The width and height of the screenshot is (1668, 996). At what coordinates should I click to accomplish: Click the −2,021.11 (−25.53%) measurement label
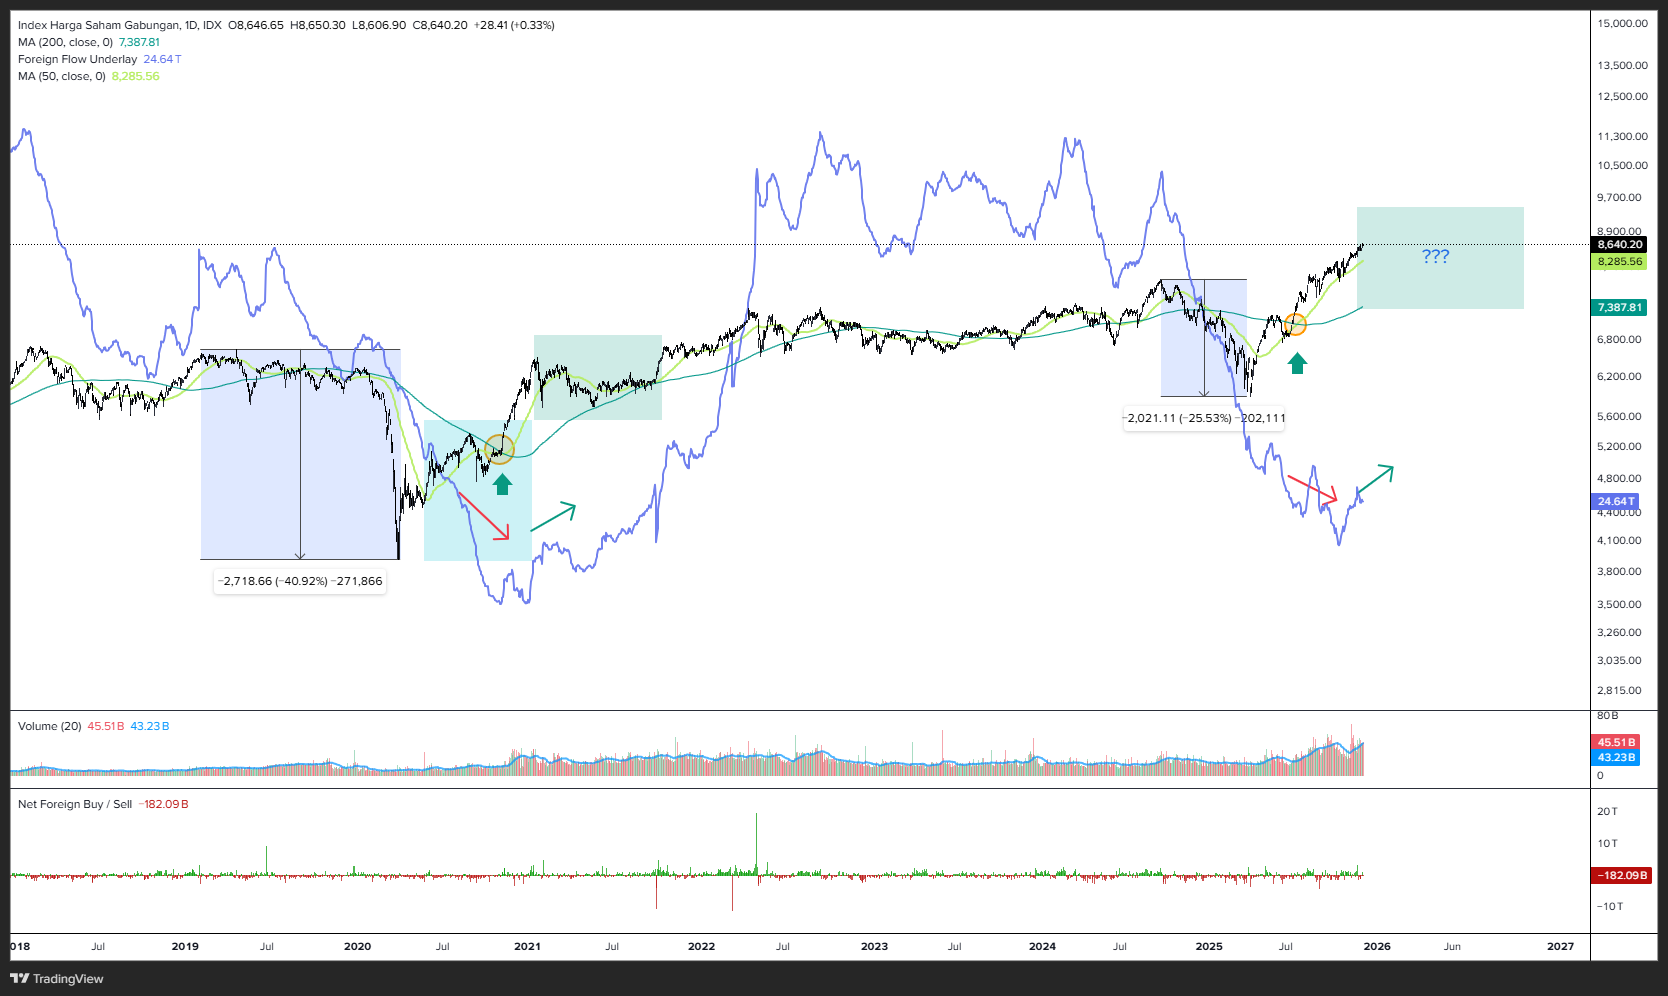1204,418
